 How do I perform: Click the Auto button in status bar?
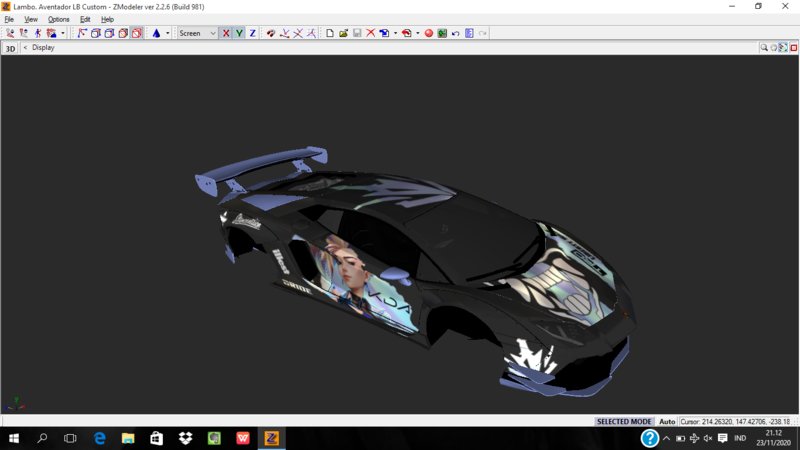click(x=667, y=421)
